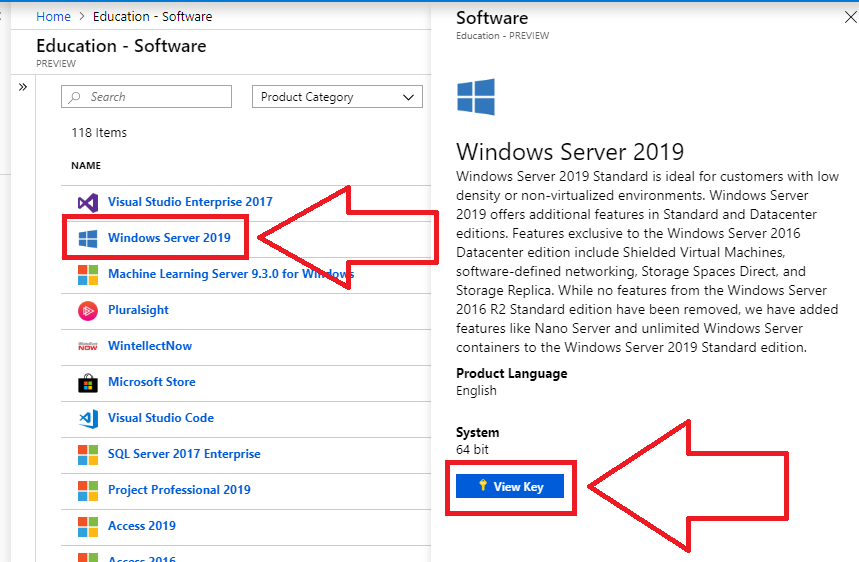
Task: Open Project Professional 2019 item
Action: point(179,490)
